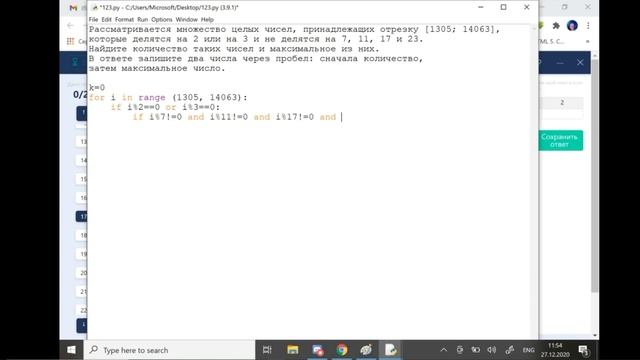Click the for loop line in the editor
The image size is (640, 360).
coord(168,98)
